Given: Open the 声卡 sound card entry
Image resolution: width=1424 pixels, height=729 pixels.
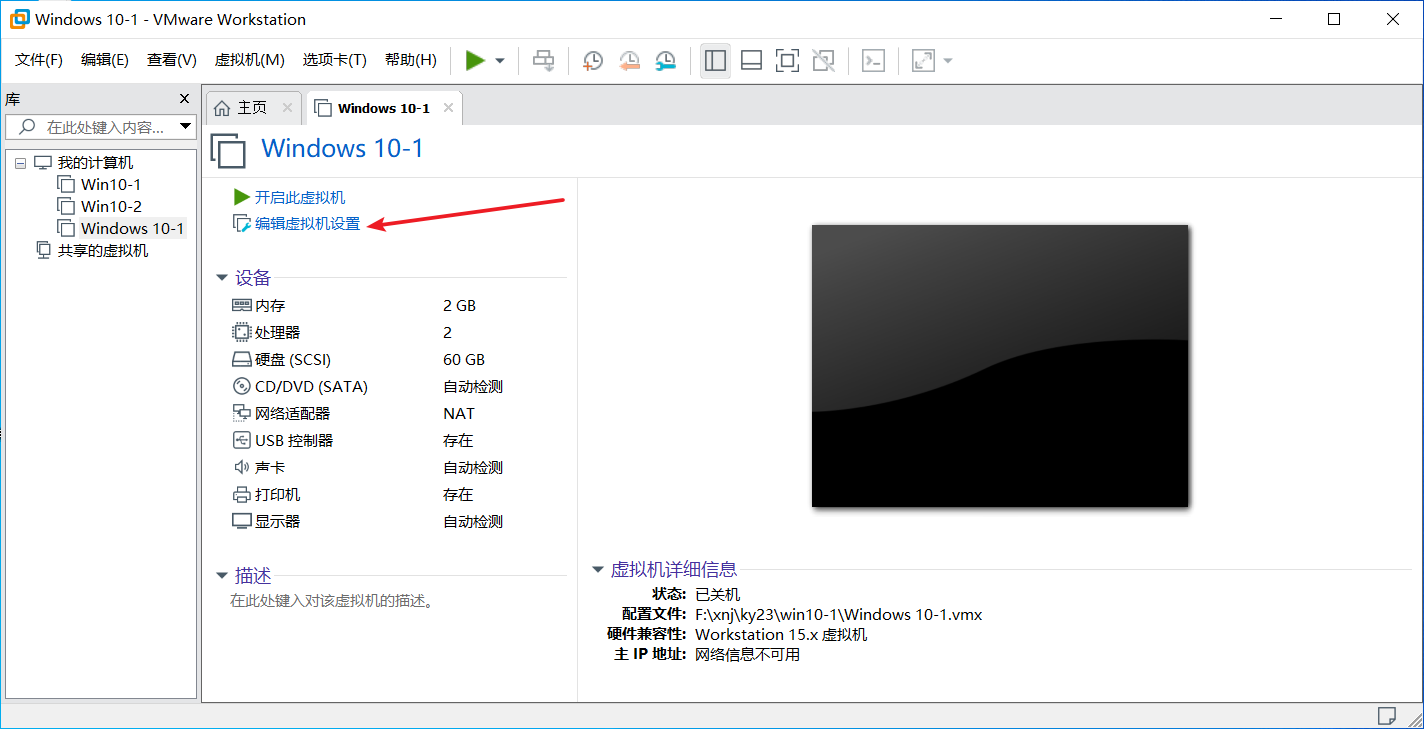Looking at the screenshot, I should (x=270, y=468).
